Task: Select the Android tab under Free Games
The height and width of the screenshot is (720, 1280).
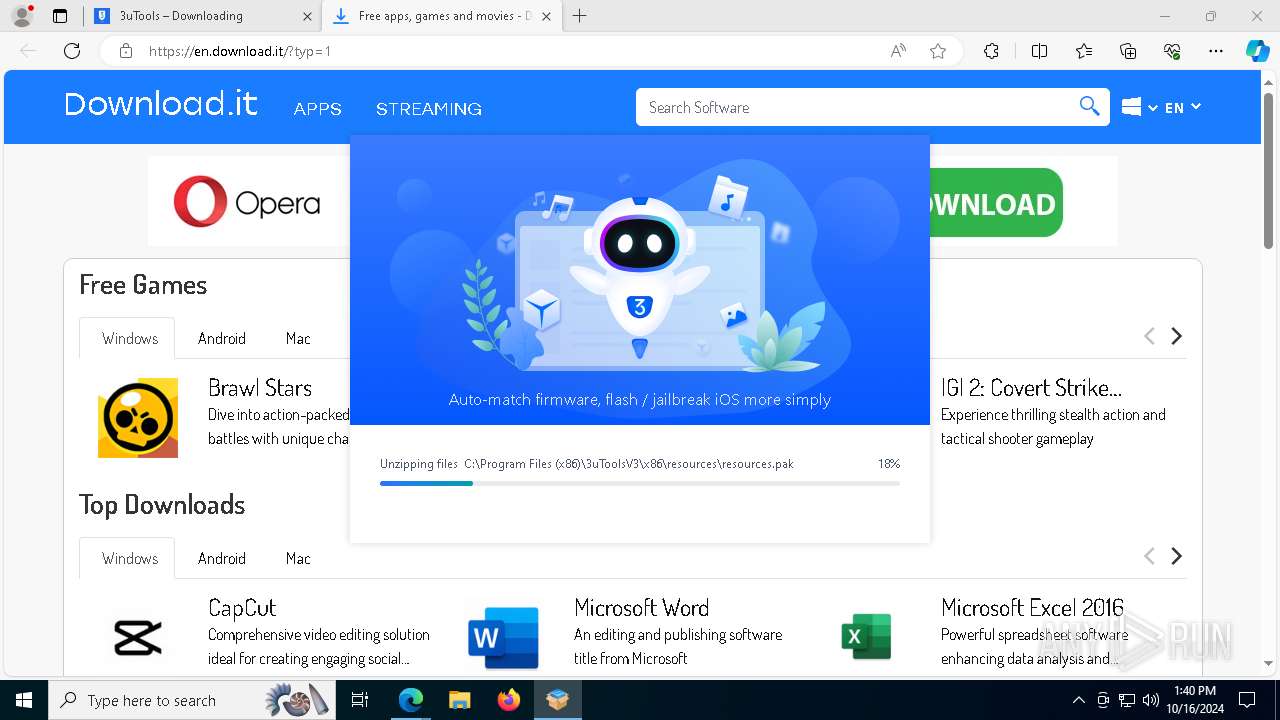Action: 222,338
